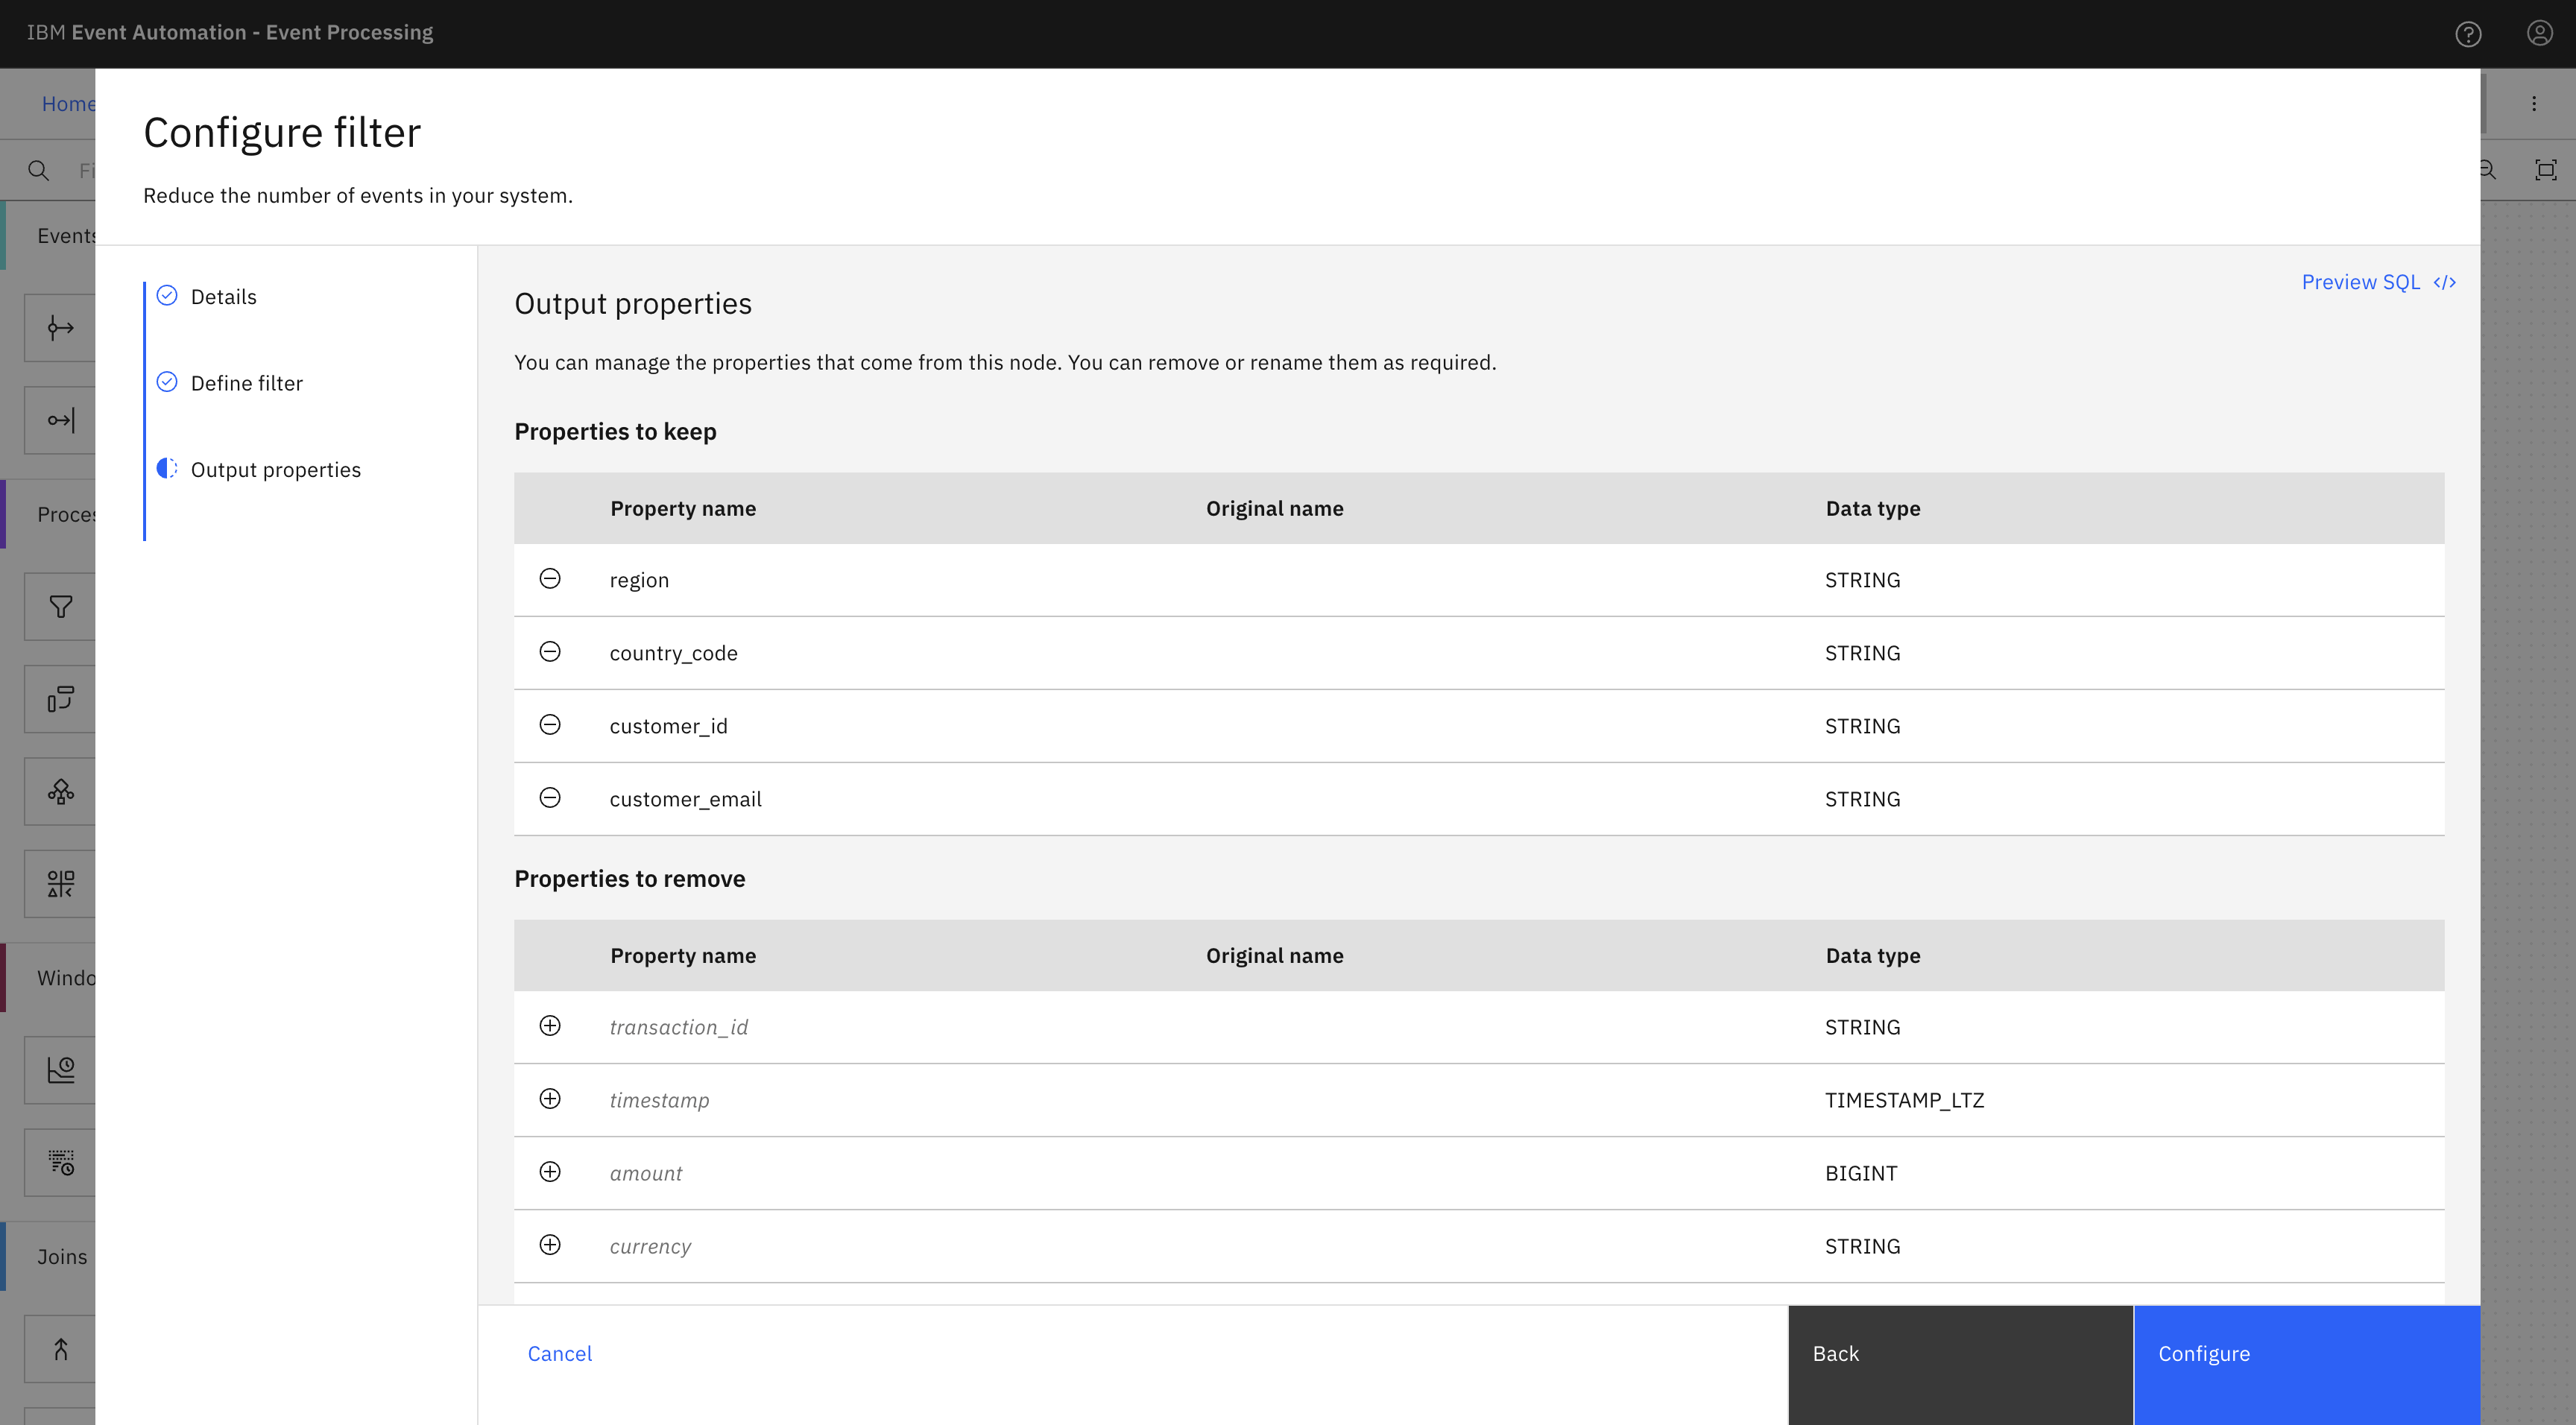
Task: Click the region property name field
Action: click(639, 580)
